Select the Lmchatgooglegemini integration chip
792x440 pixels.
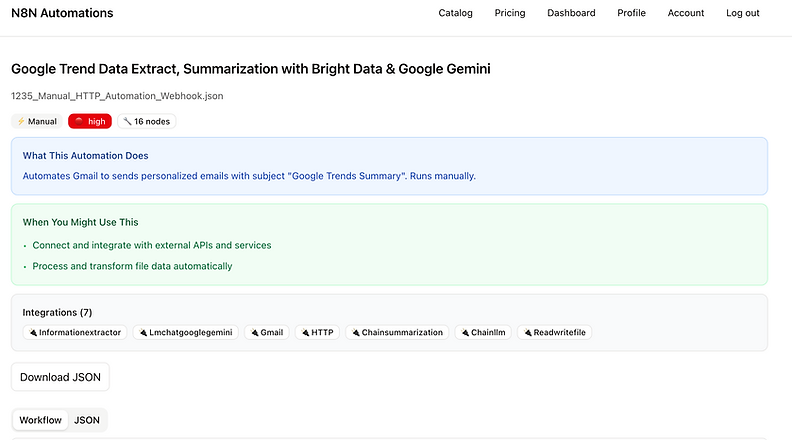(185, 332)
